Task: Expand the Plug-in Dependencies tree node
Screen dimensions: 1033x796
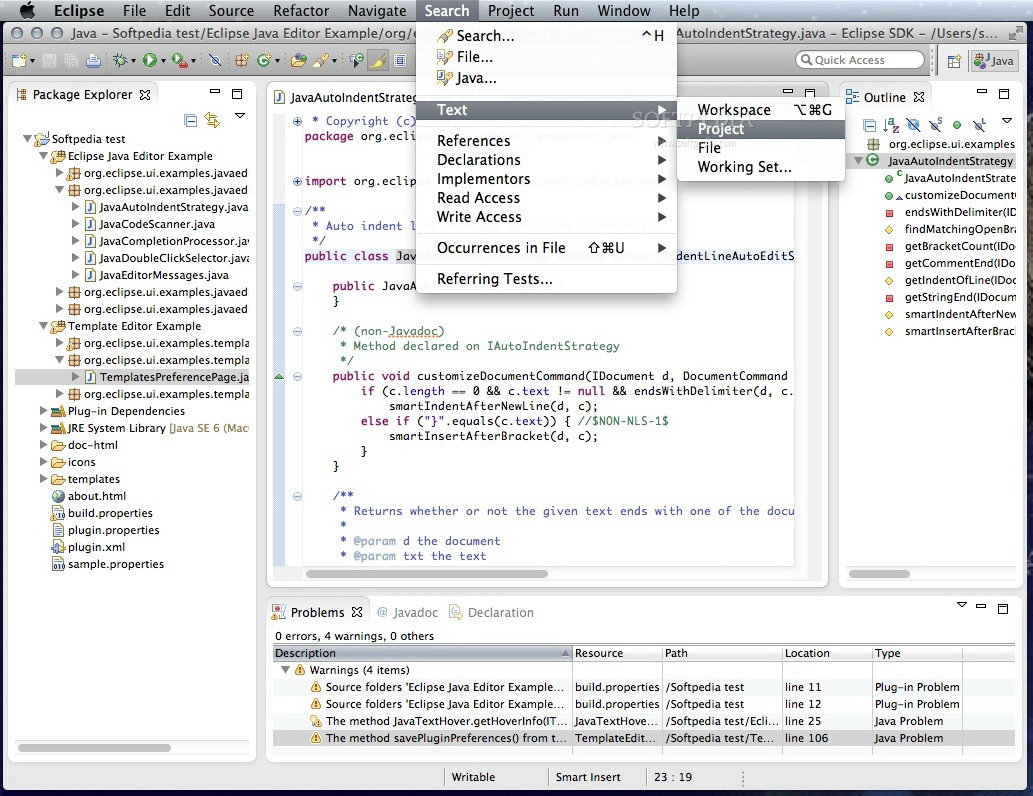Action: (x=44, y=411)
